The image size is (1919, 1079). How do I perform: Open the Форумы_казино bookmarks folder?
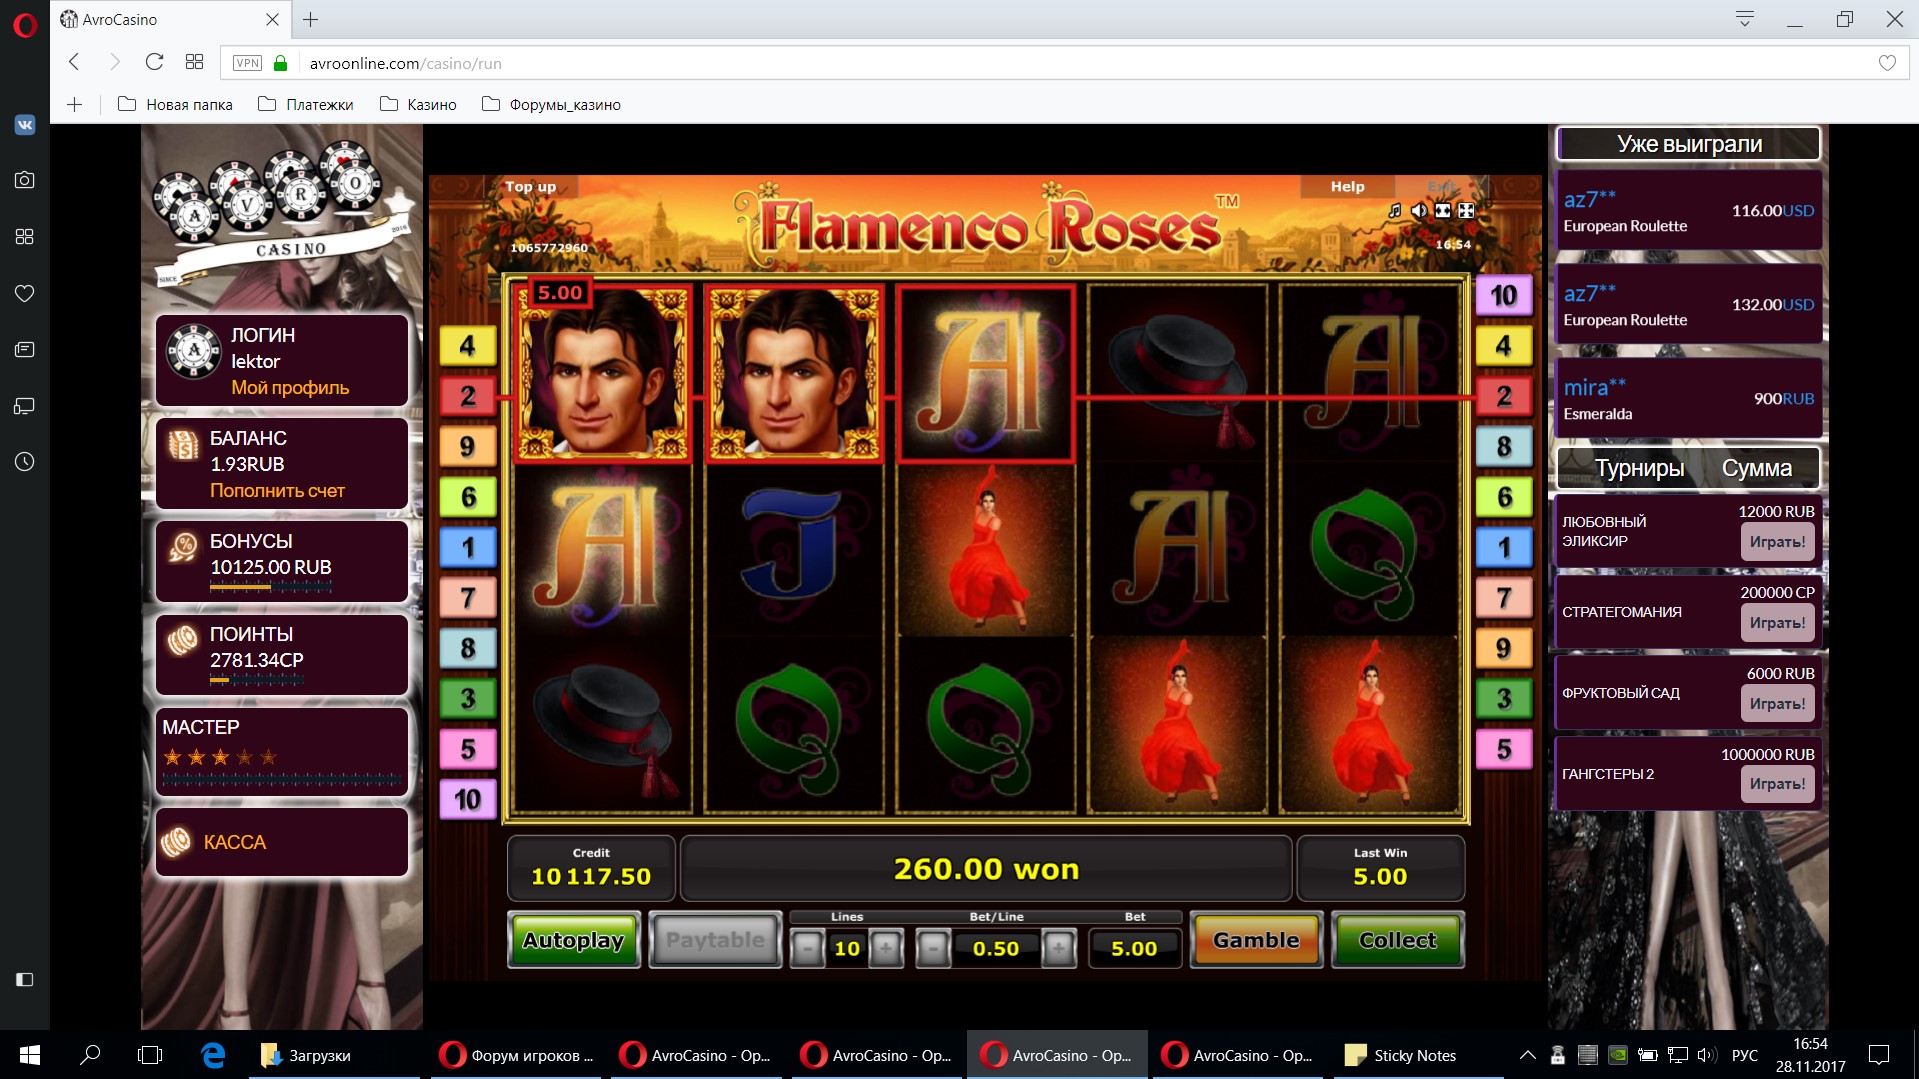pyautogui.click(x=551, y=104)
